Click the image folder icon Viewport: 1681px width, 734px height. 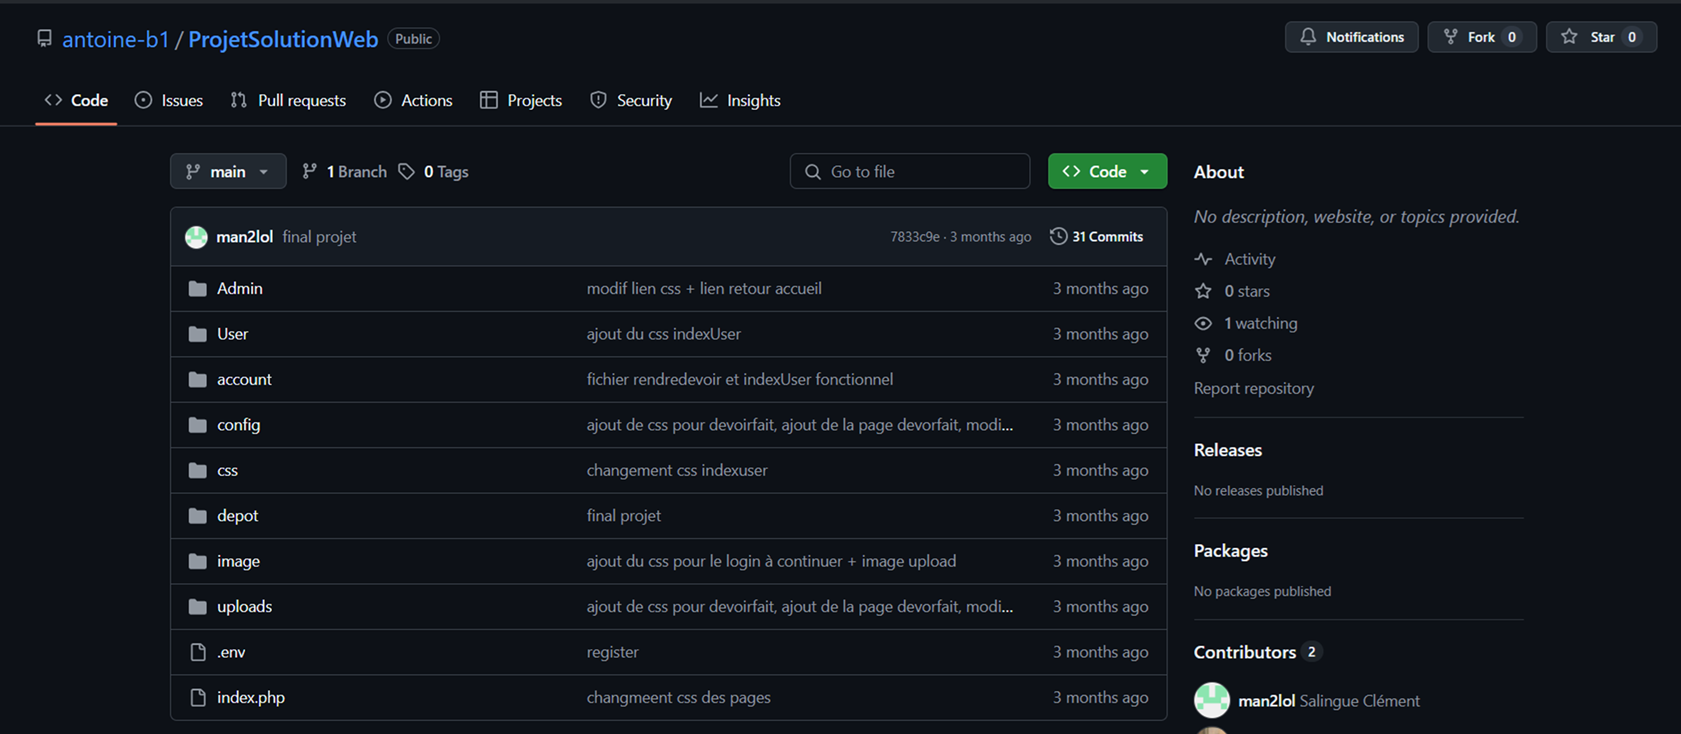coord(198,561)
